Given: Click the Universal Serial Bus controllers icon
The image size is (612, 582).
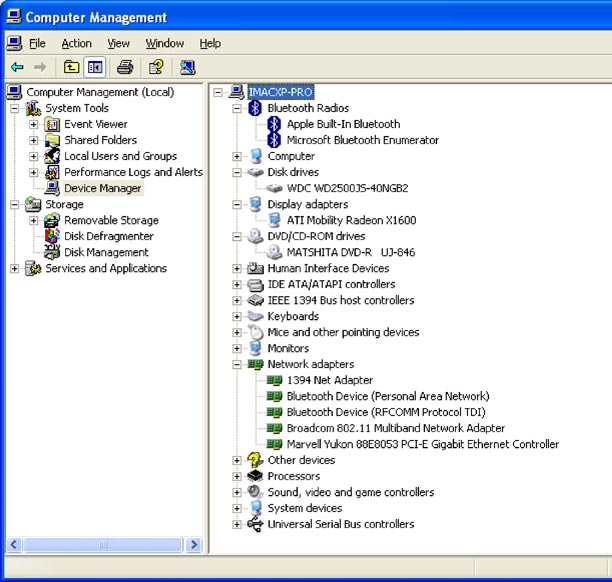Looking at the screenshot, I should (255, 524).
